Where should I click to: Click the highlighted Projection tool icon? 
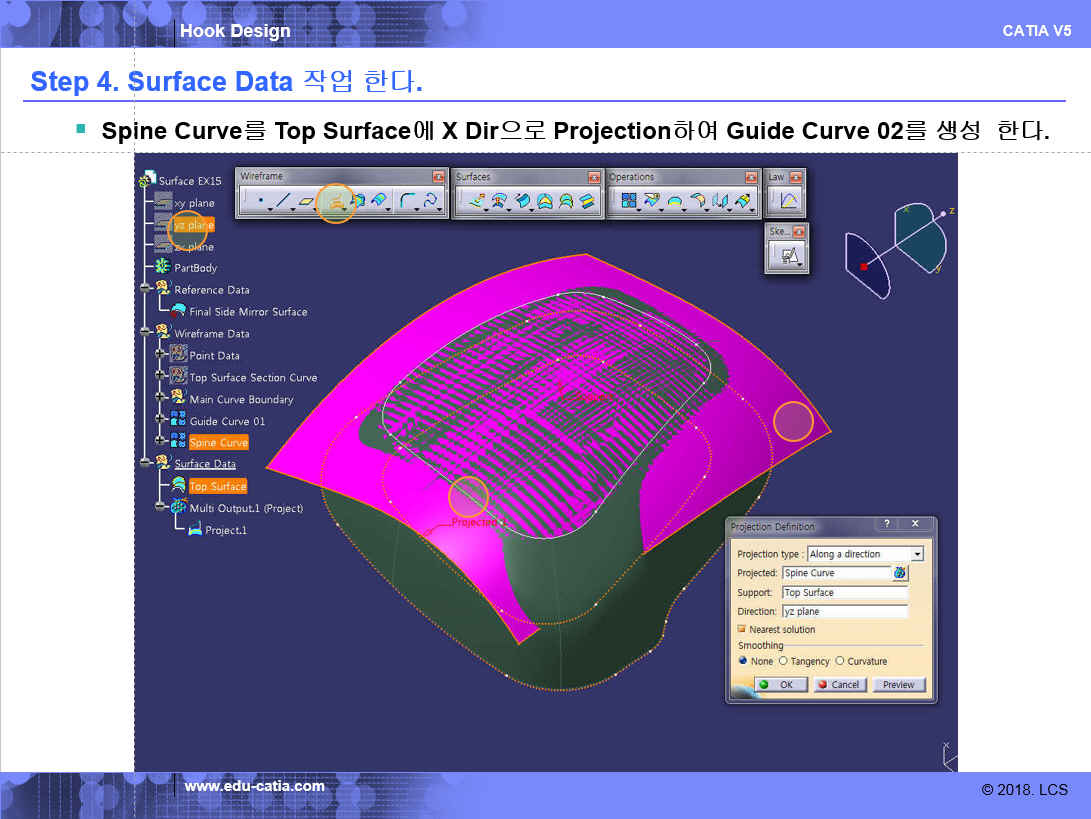336,202
